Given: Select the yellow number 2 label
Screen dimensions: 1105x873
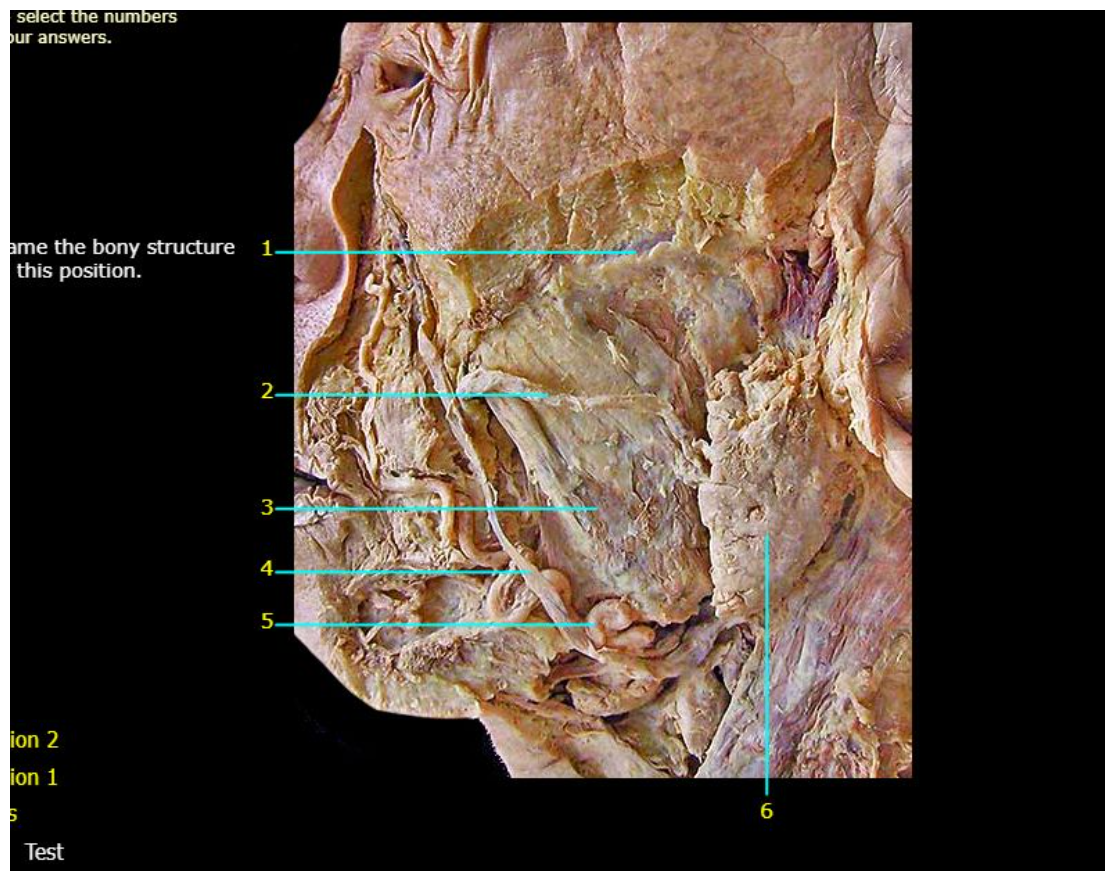Looking at the screenshot, I should [266, 391].
